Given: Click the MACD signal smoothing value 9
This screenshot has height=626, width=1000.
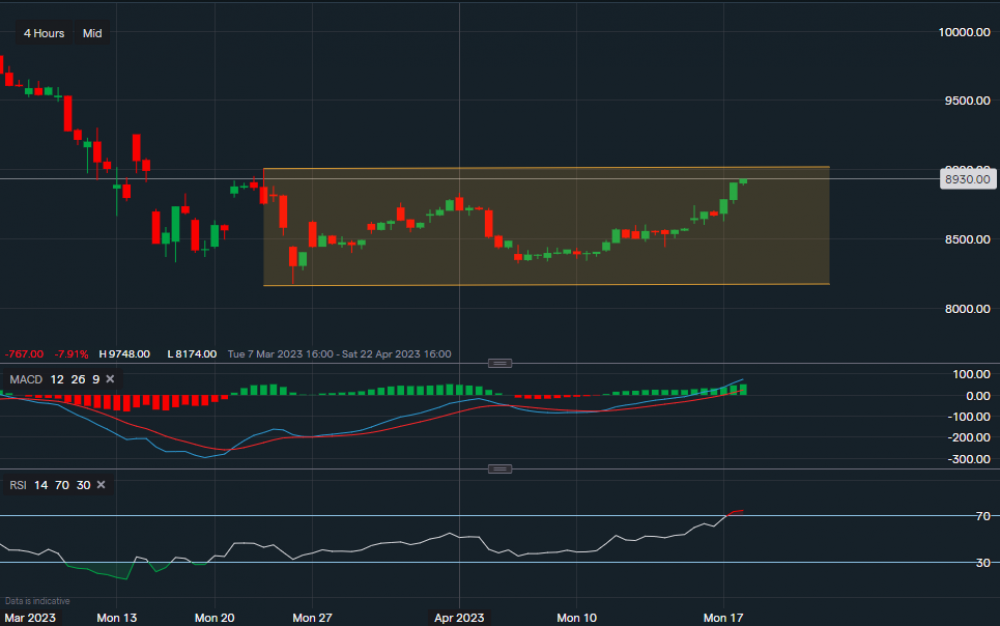Looking at the screenshot, I should point(94,379).
